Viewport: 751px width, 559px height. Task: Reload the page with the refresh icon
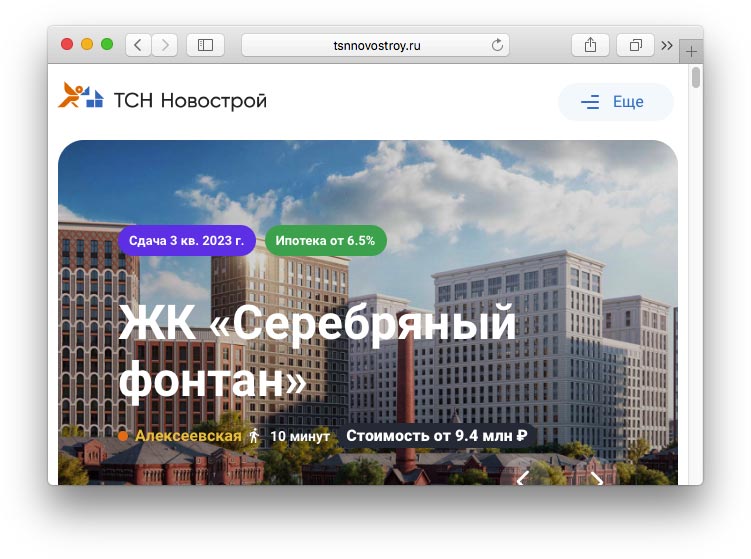[497, 45]
